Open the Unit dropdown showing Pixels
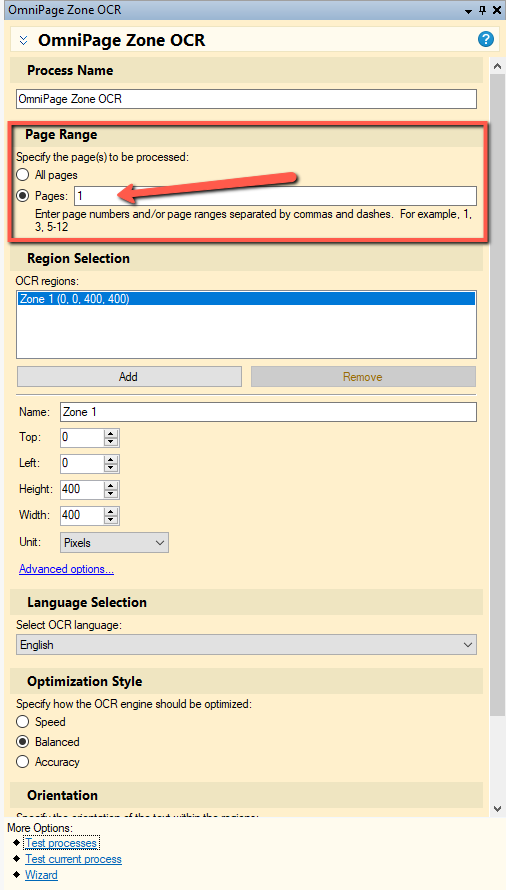 pyautogui.click(x=114, y=543)
